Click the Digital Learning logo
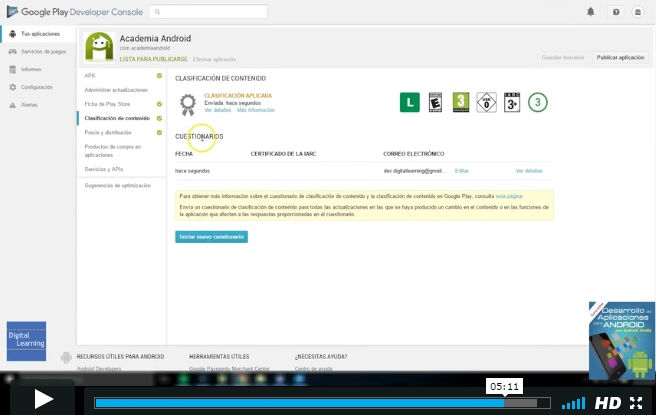 pos(26,341)
